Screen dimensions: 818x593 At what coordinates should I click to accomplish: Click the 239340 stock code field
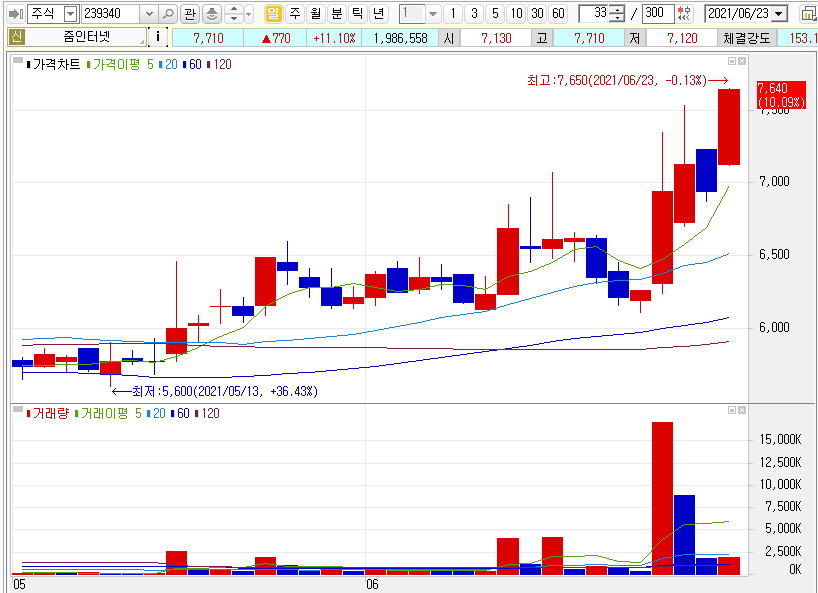point(111,14)
